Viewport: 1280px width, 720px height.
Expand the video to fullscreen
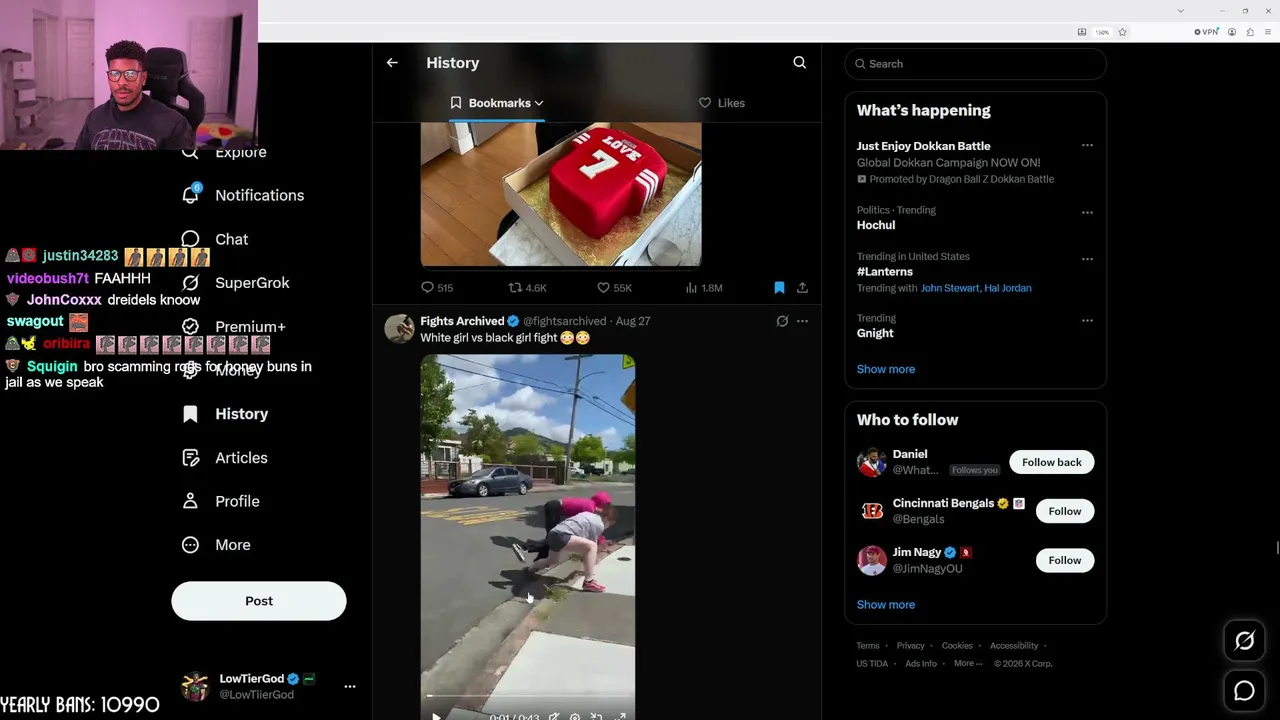620,716
